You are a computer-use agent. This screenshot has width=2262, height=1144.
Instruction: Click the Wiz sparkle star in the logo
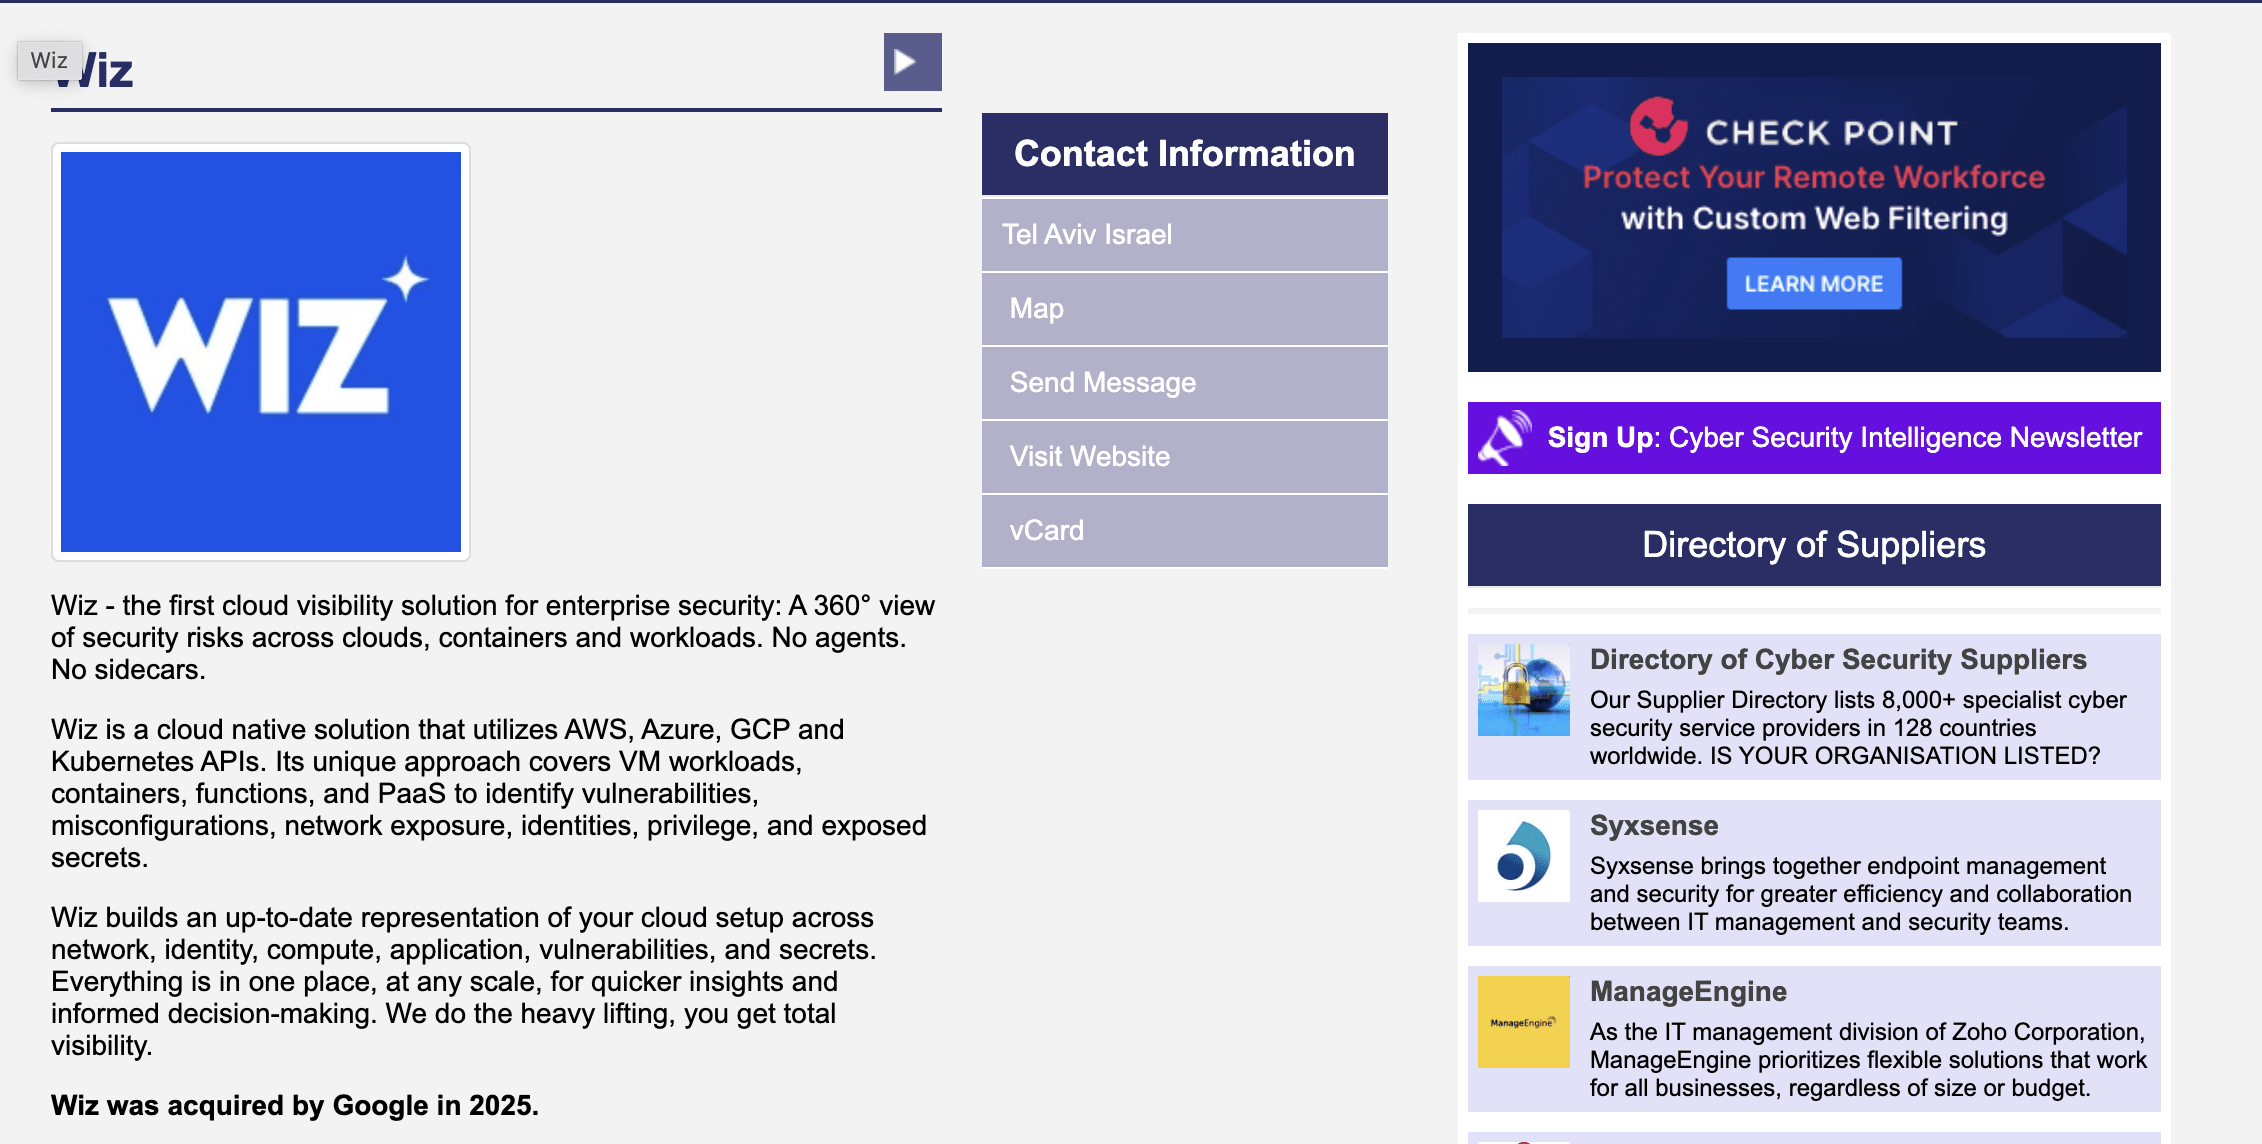(404, 276)
